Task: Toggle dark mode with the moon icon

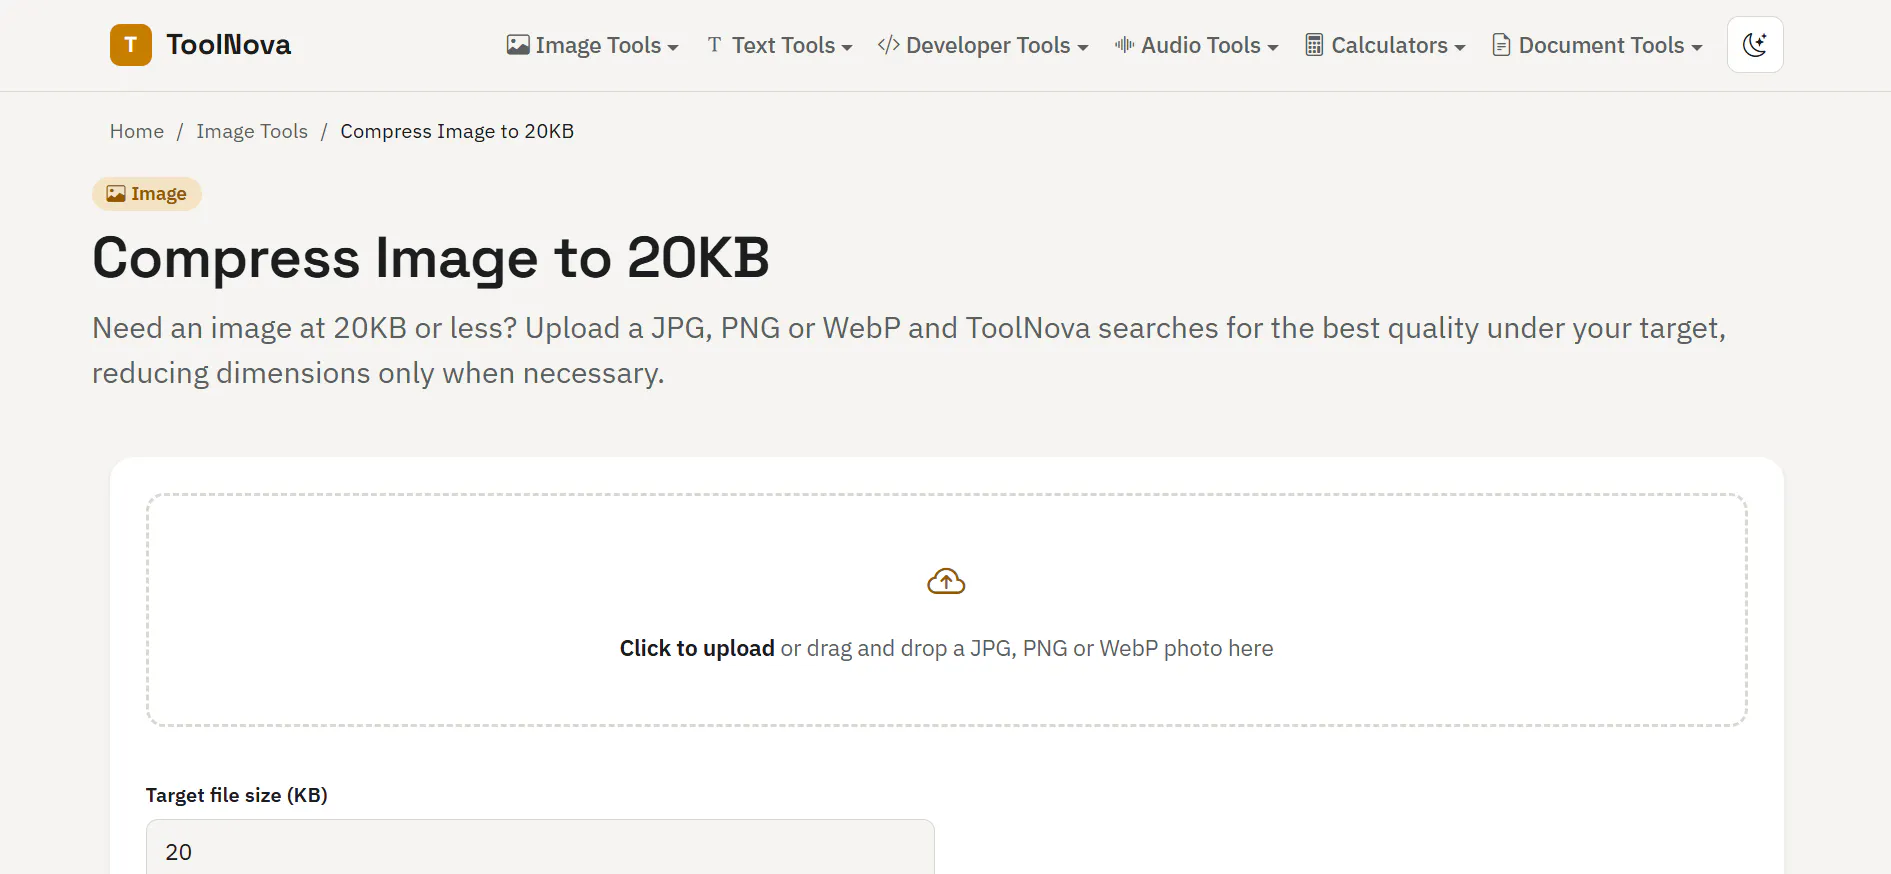Action: pos(1755,45)
